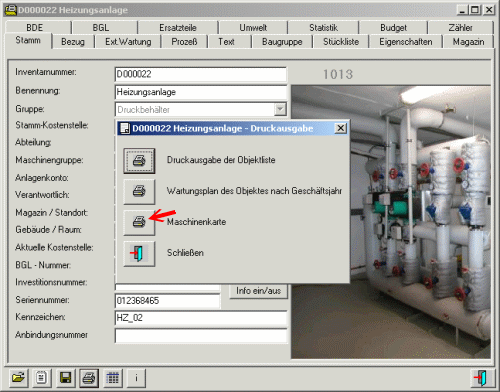Open the Stückliste tab
This screenshot has width=500, height=392.
[341, 42]
